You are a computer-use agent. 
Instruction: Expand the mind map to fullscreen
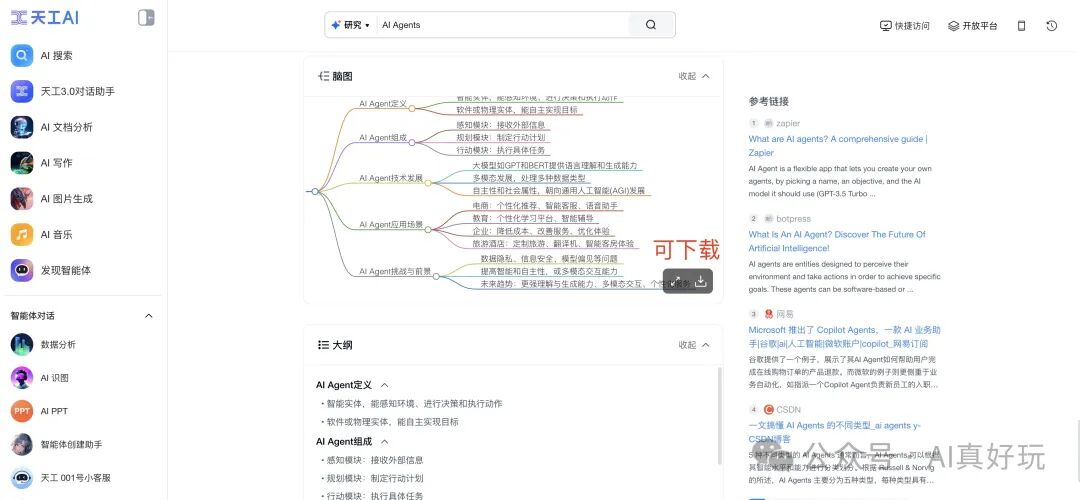click(x=676, y=281)
